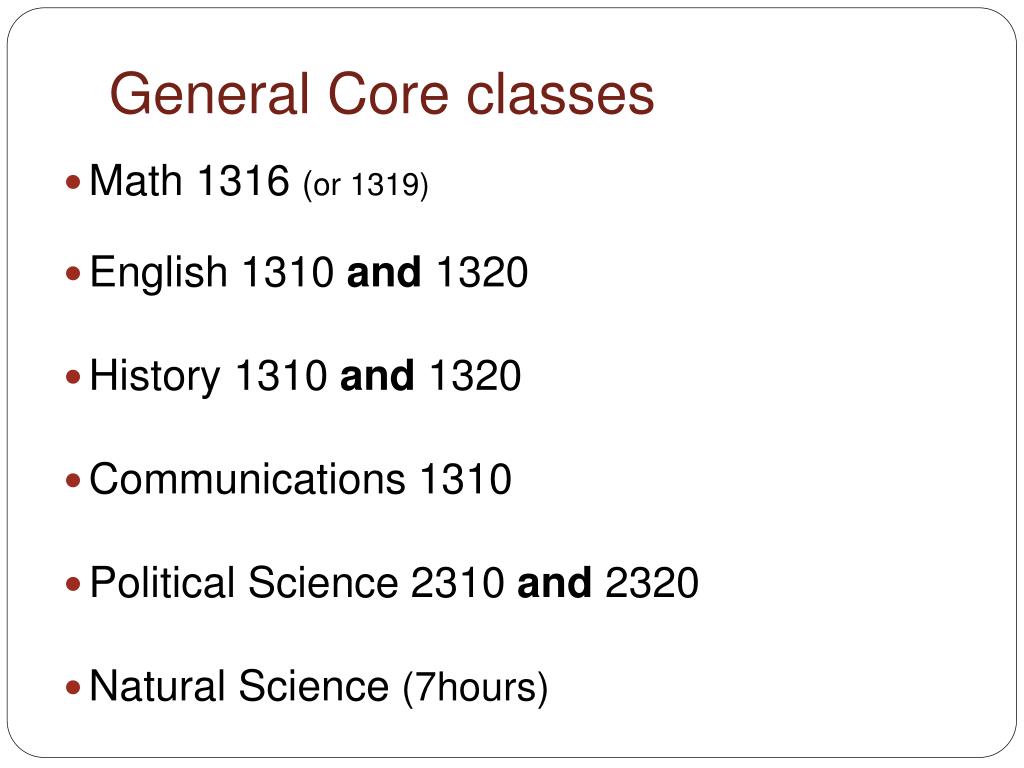Click the Communications 1310 line
1024x768 pixels.
click(300, 479)
